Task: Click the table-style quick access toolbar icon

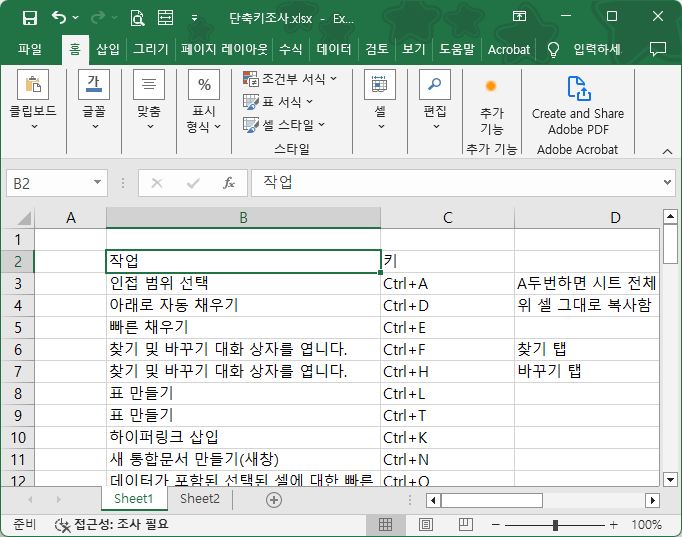Action: point(165,18)
